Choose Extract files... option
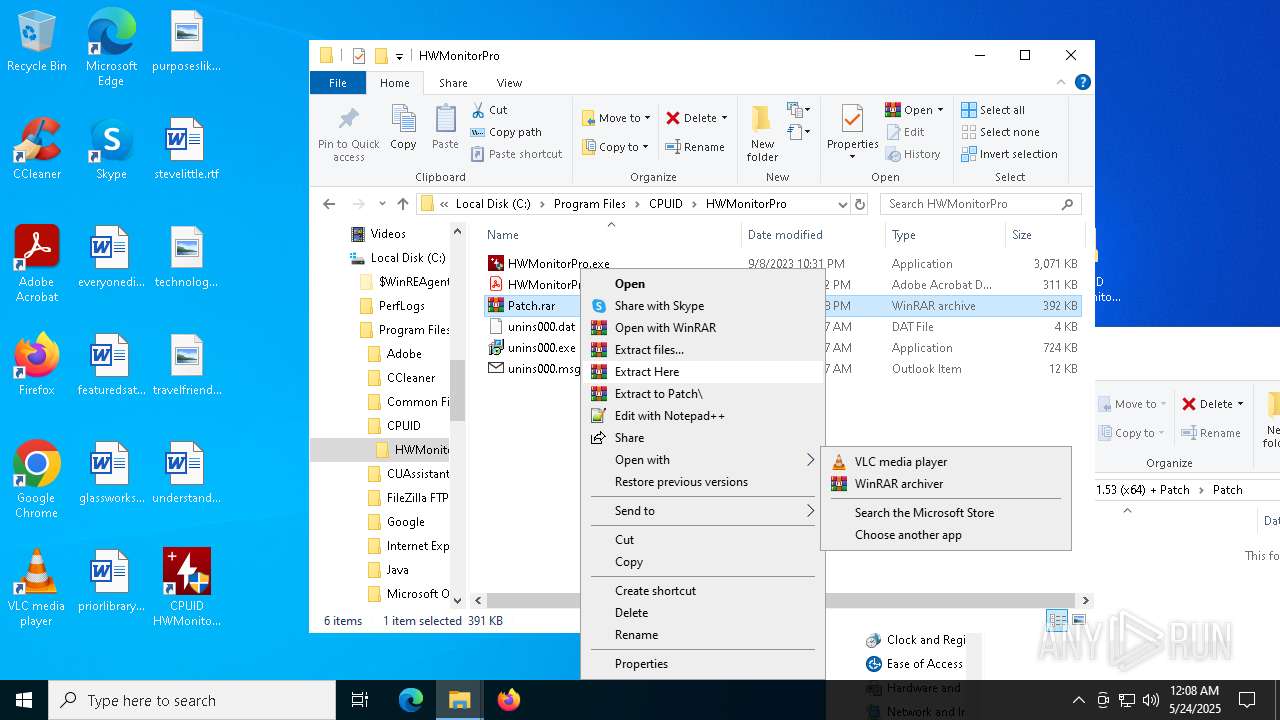1280x720 pixels. pos(703,350)
